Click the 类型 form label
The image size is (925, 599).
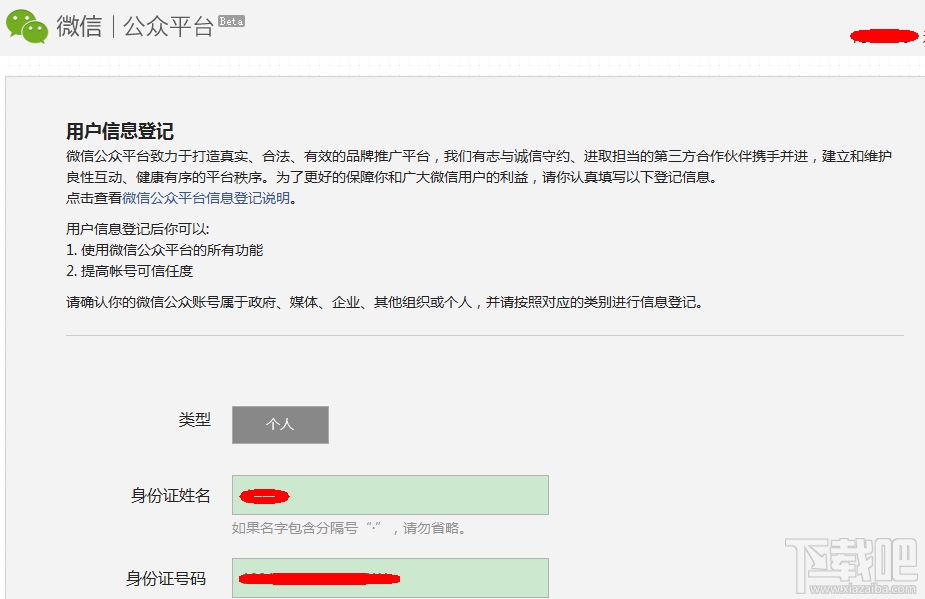click(x=196, y=421)
